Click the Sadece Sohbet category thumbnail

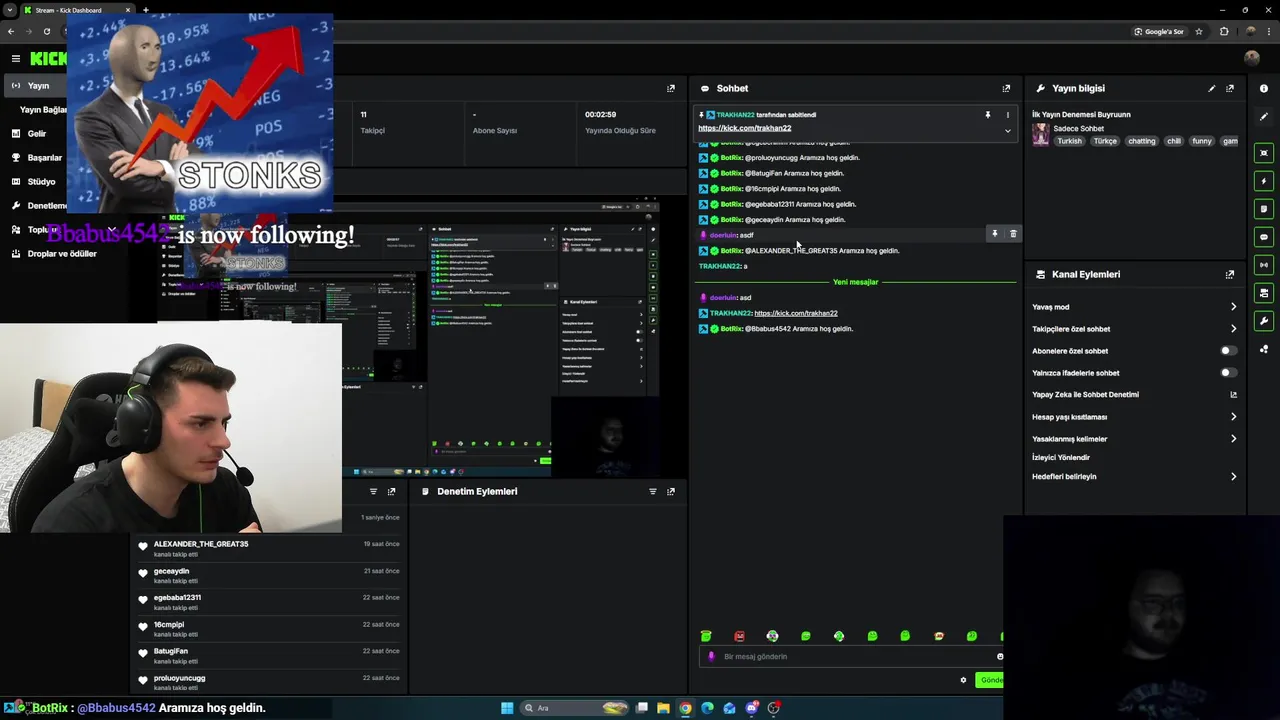[1041, 135]
